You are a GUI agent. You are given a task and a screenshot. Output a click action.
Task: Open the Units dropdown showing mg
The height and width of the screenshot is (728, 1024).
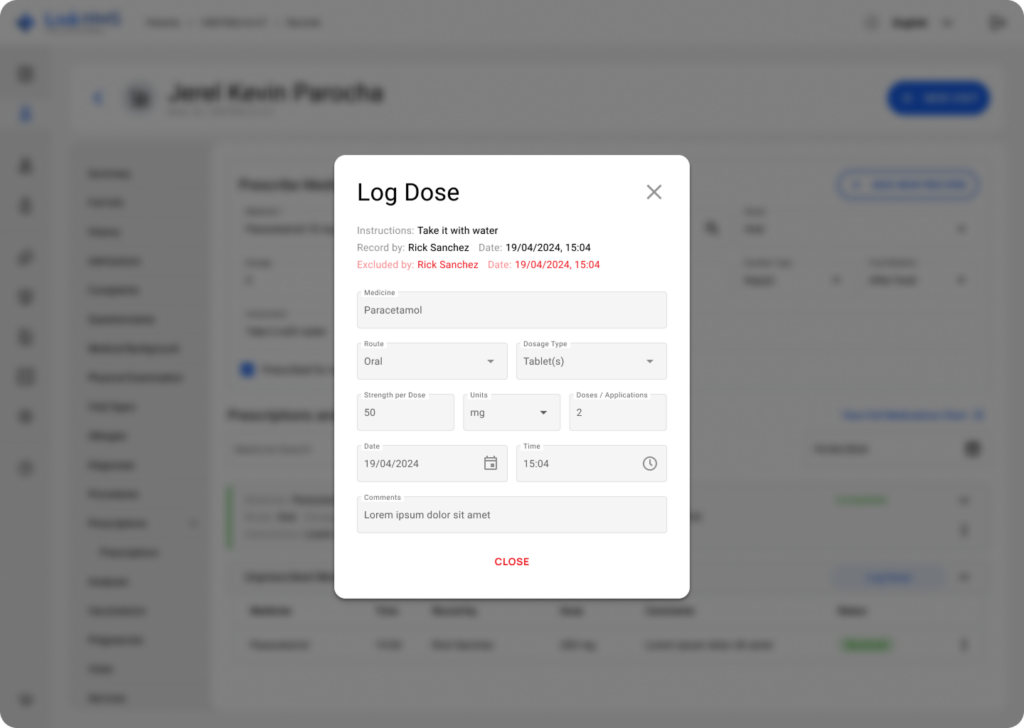point(511,412)
